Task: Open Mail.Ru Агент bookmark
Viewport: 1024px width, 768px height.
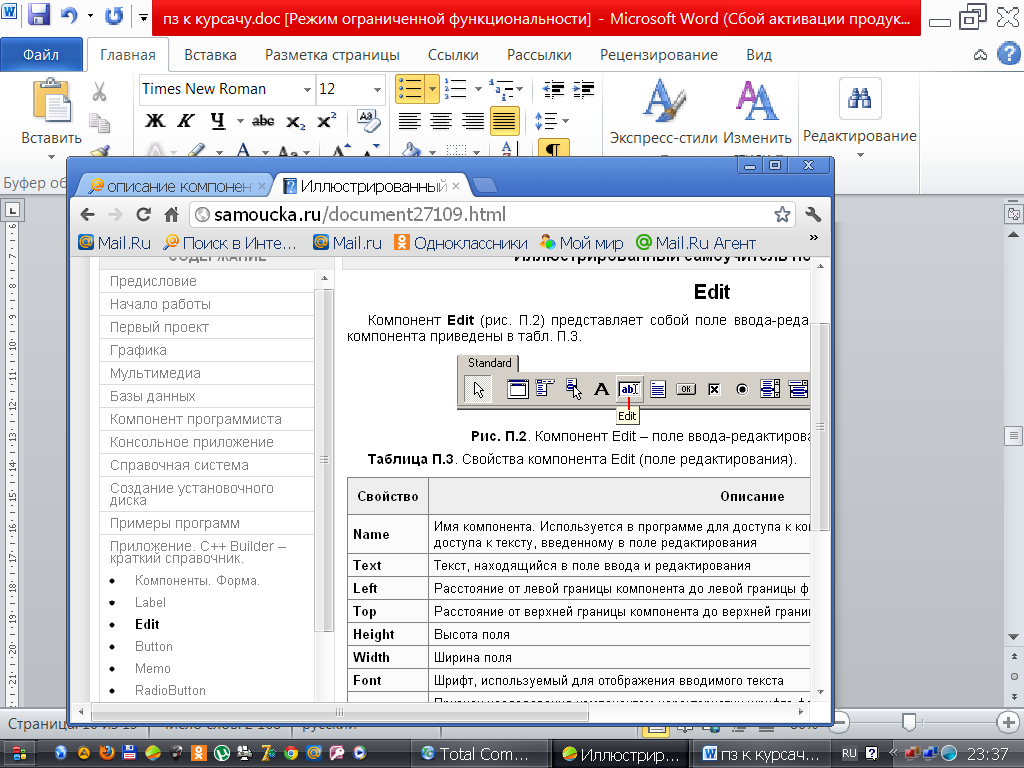Action: coord(696,243)
